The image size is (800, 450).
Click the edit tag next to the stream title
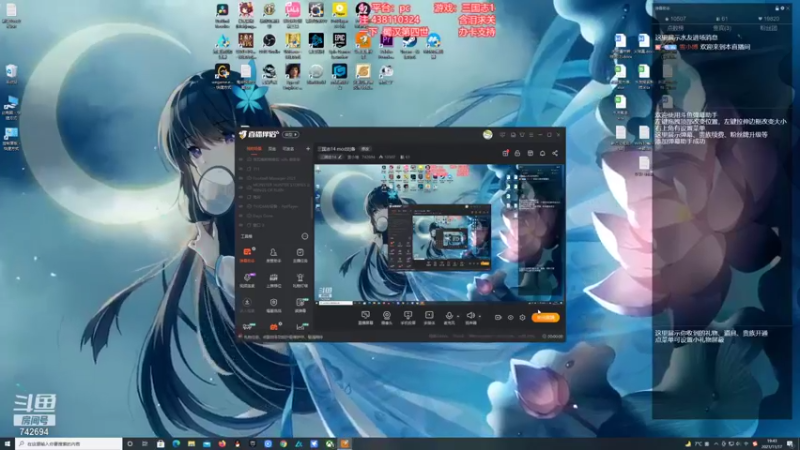tap(365, 149)
